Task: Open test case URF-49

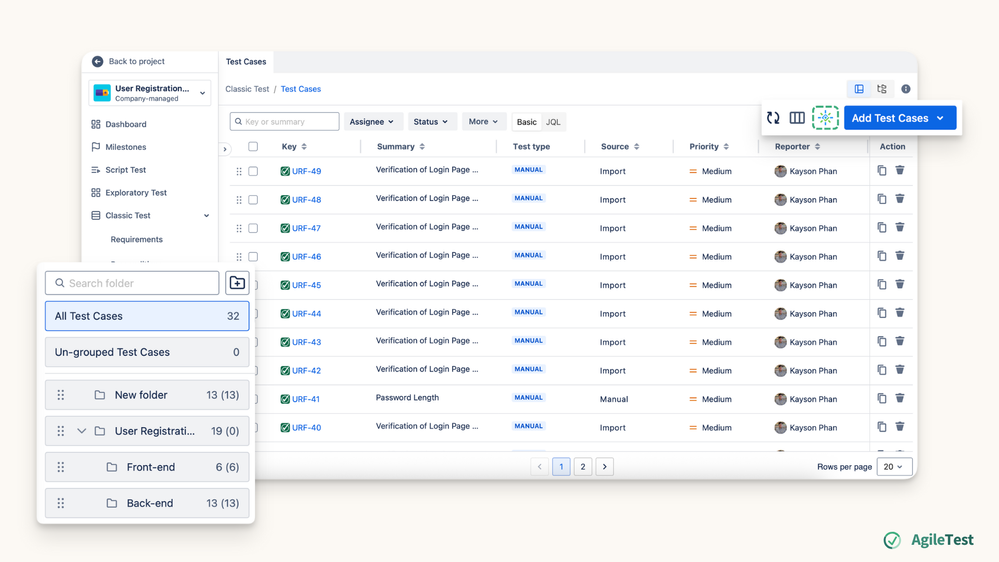Action: click(x=306, y=171)
